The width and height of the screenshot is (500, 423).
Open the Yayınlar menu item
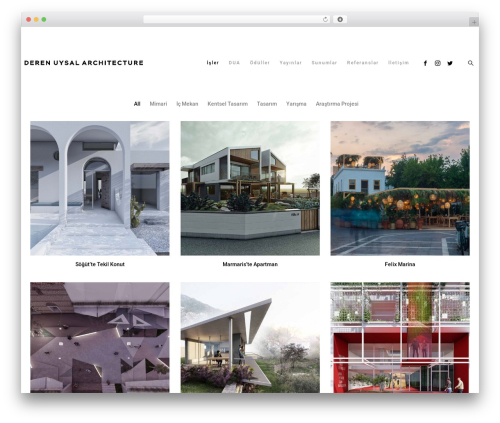(x=290, y=63)
